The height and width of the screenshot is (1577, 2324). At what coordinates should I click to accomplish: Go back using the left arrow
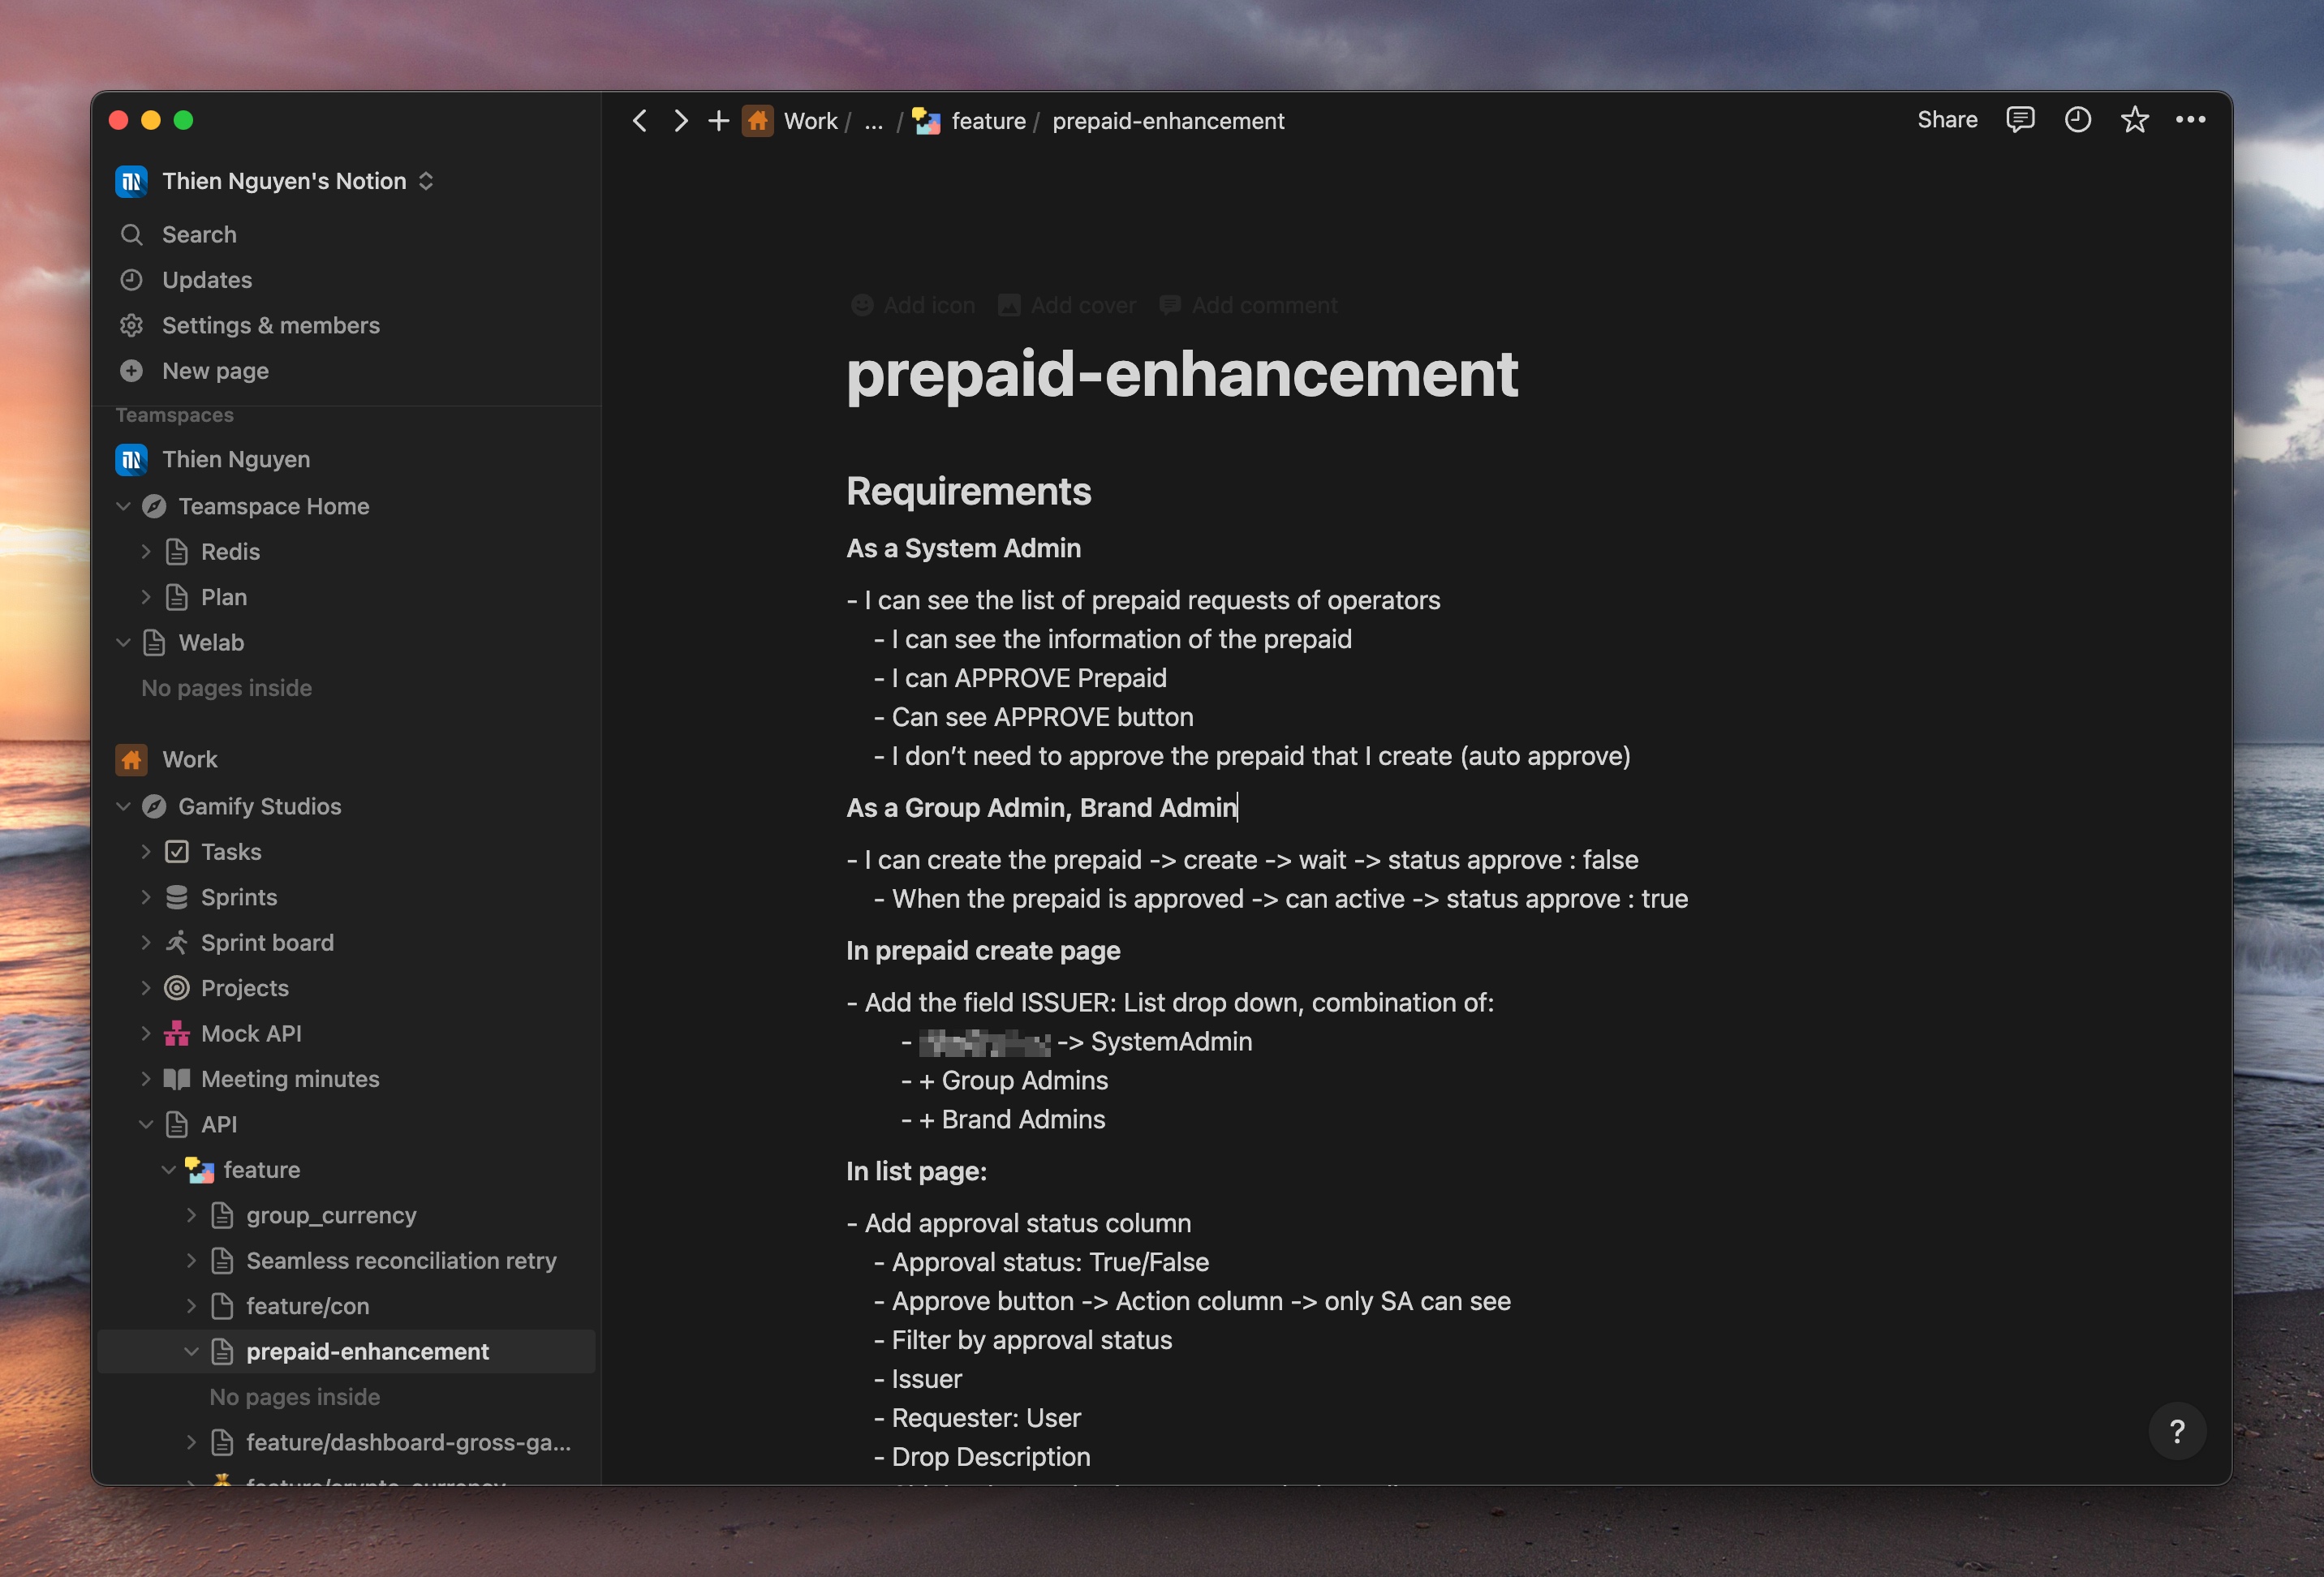click(x=640, y=121)
